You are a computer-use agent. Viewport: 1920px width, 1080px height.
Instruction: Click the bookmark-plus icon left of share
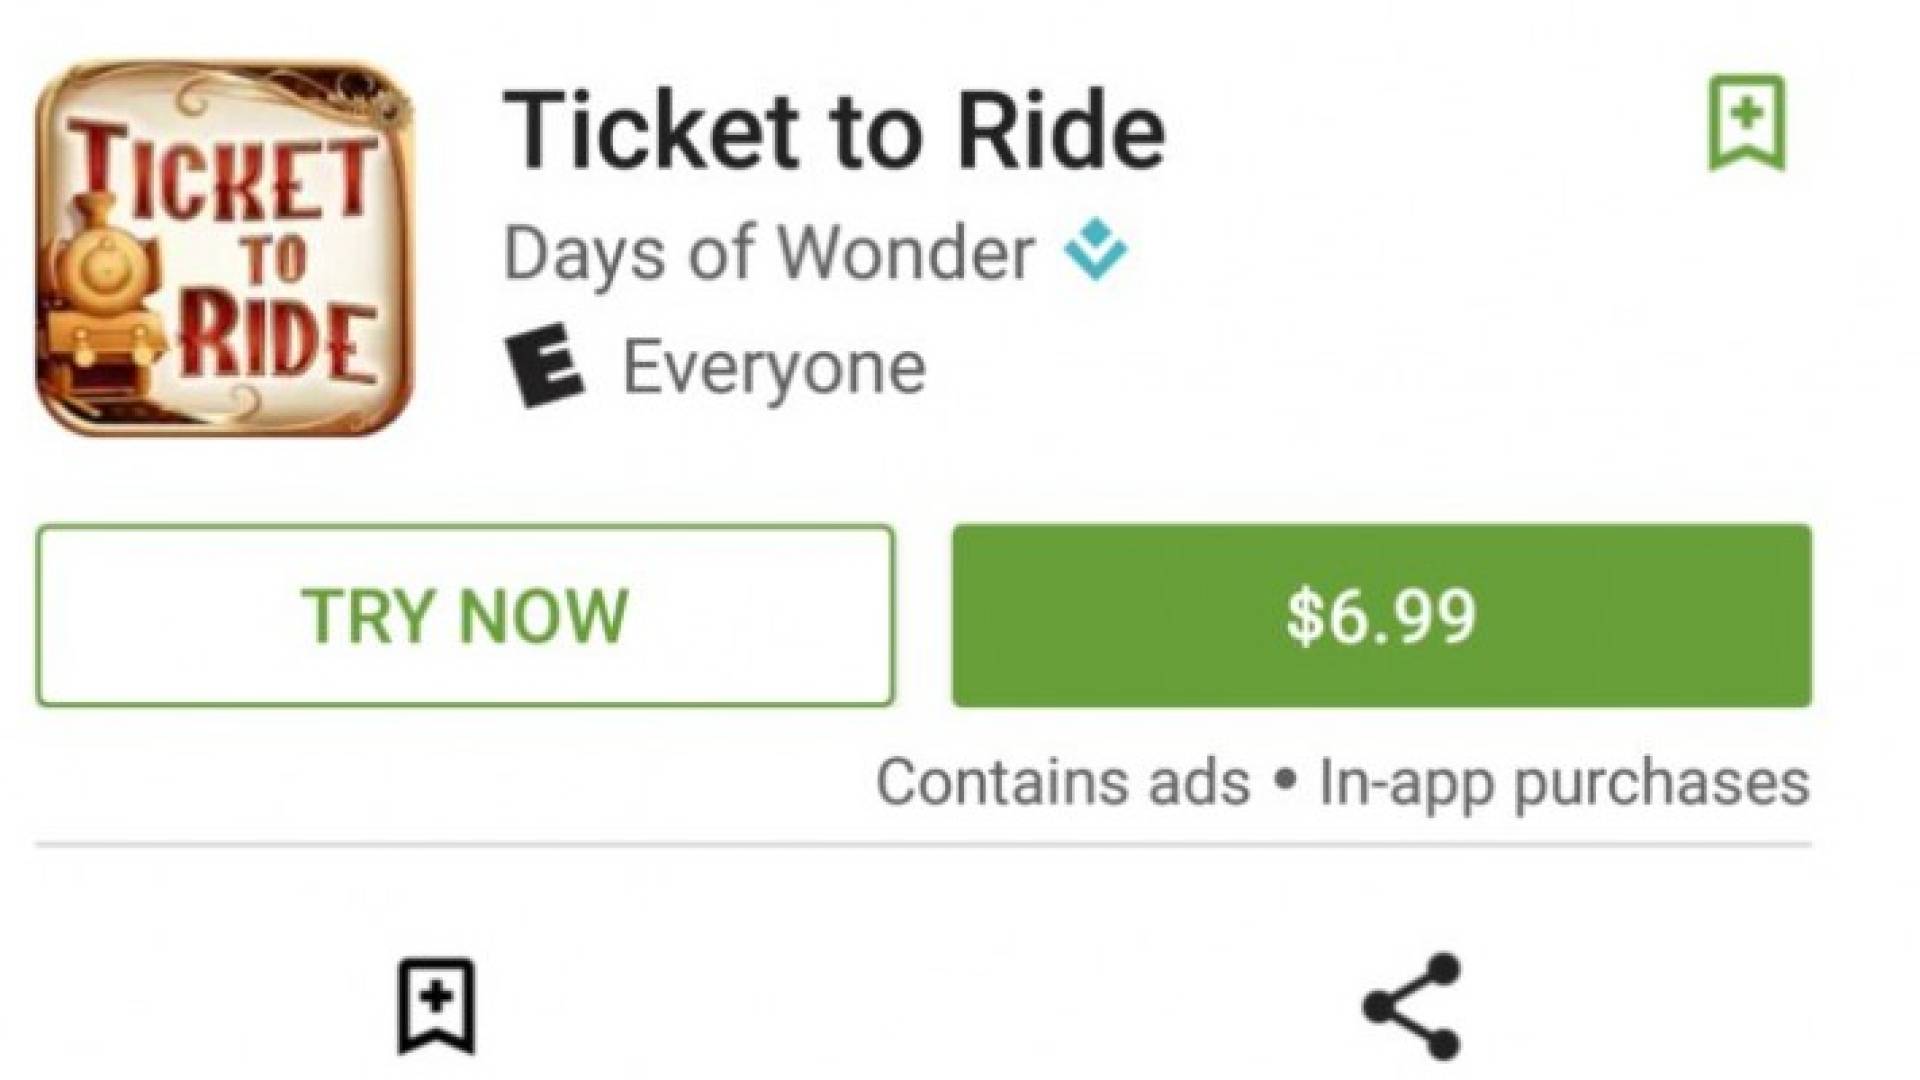436,1006
